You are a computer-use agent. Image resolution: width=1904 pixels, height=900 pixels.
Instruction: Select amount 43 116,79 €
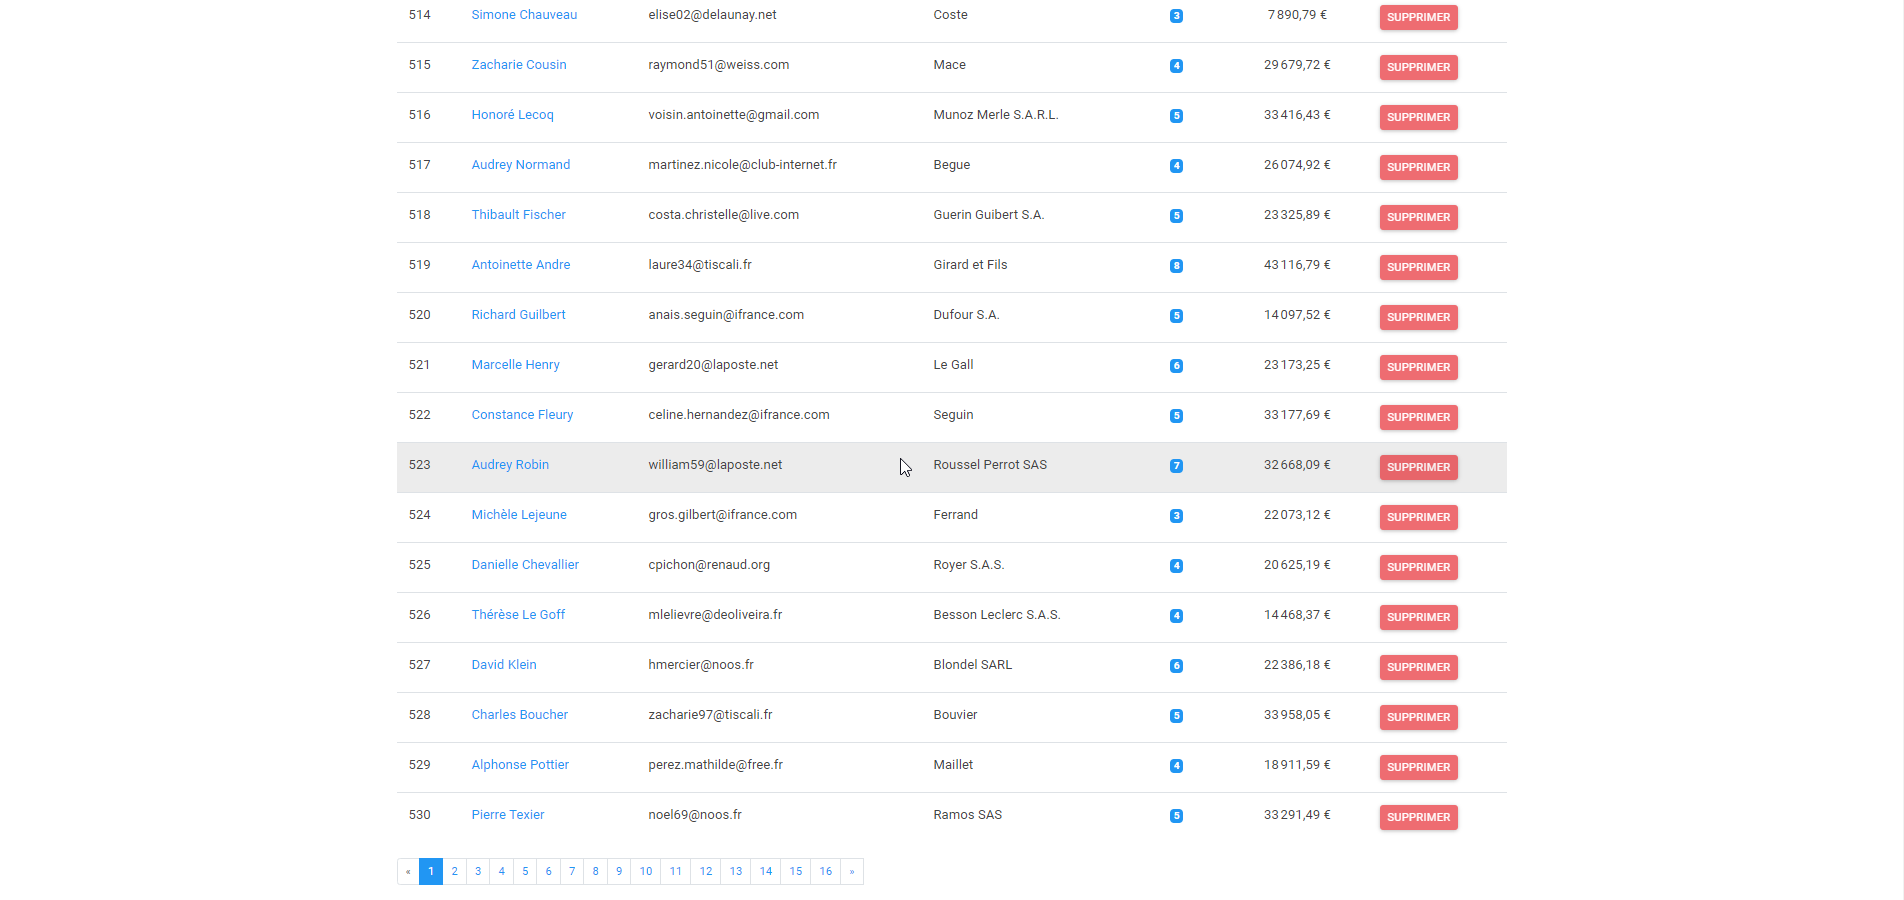click(1297, 265)
